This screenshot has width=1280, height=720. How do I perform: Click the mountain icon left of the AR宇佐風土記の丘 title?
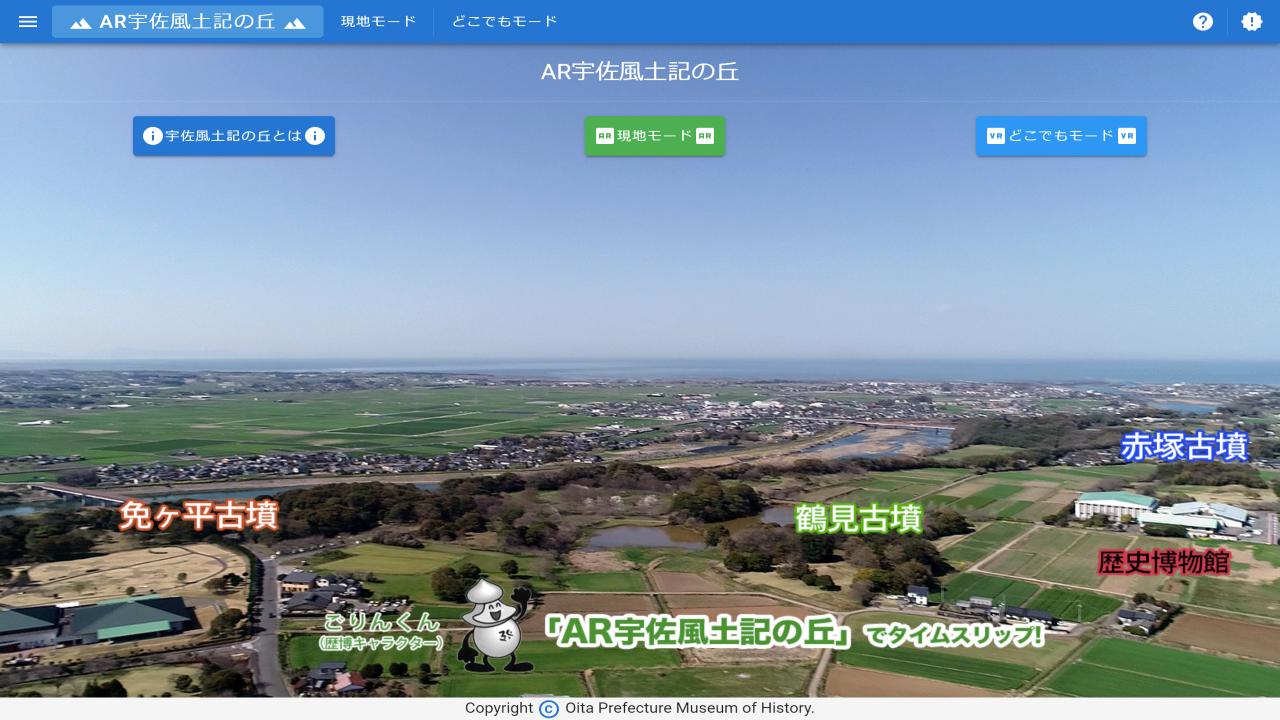(x=80, y=22)
